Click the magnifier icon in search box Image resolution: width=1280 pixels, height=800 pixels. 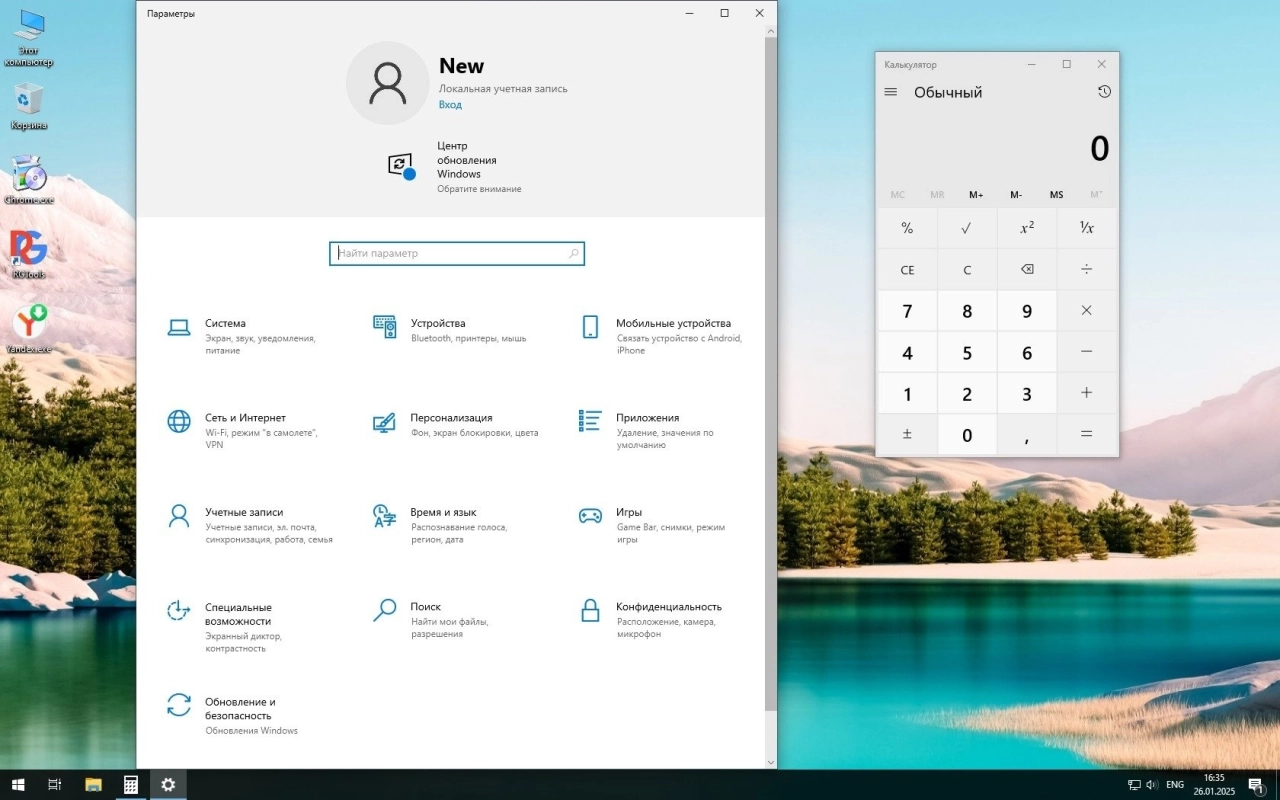pyautogui.click(x=573, y=254)
